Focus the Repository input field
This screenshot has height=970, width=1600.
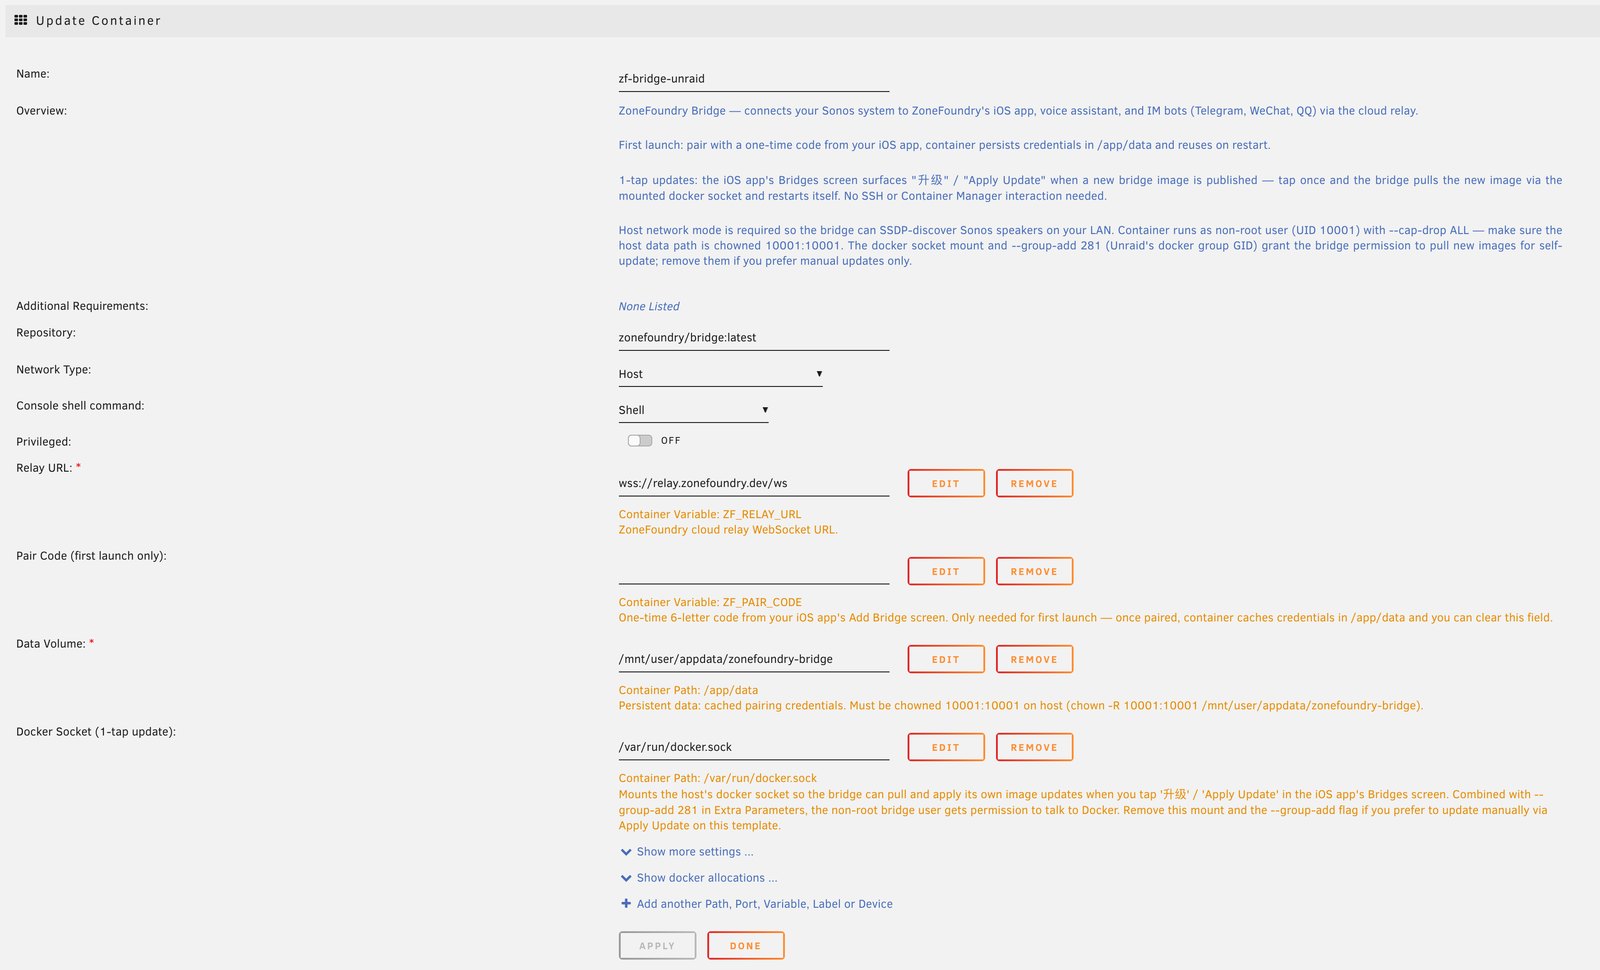click(x=753, y=338)
